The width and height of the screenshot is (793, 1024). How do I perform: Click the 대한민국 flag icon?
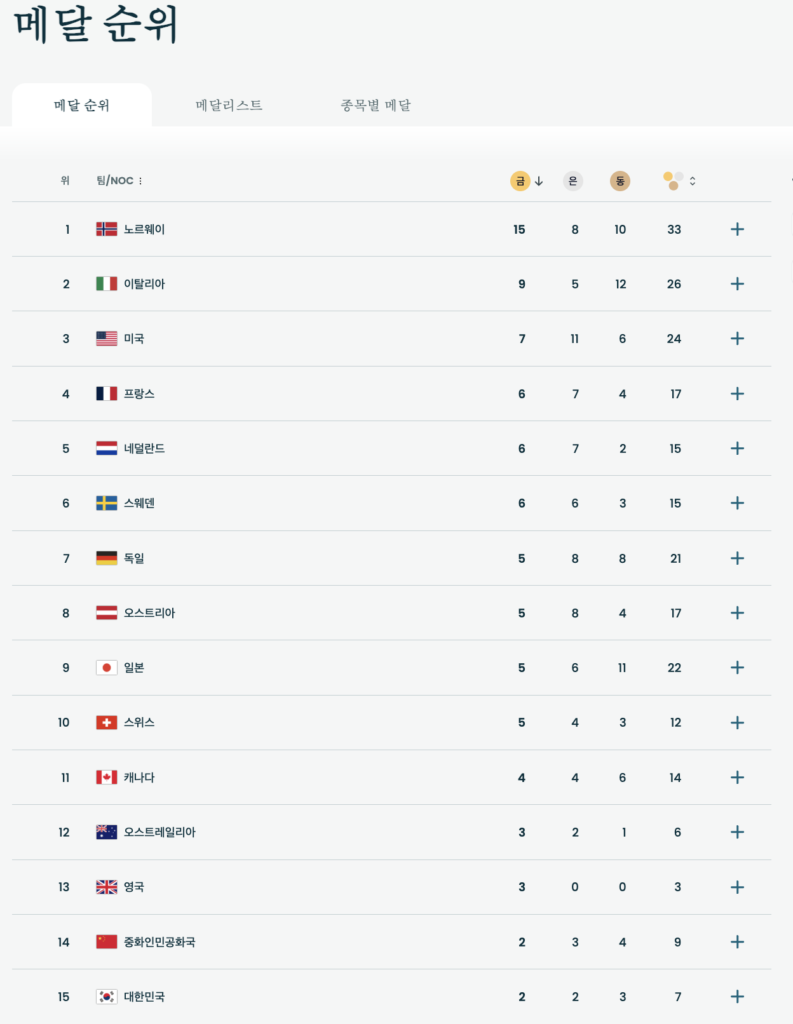point(107,997)
